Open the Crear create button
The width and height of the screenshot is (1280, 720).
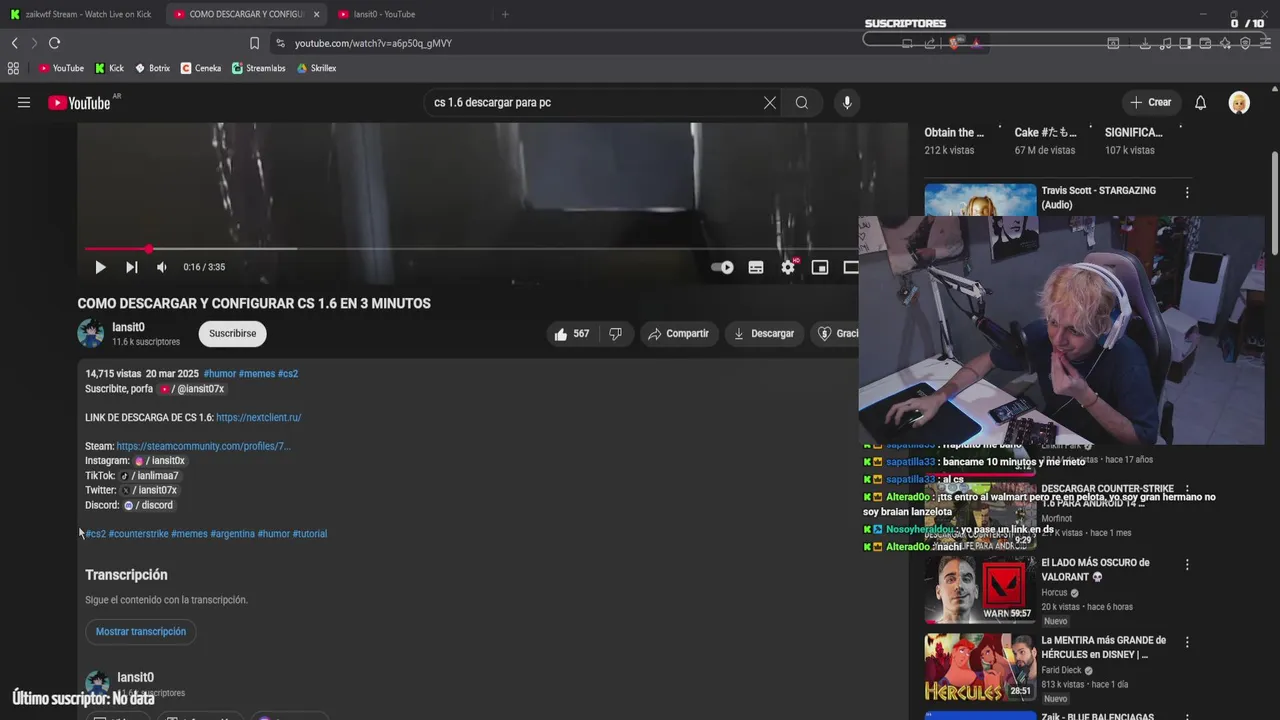pos(1150,102)
